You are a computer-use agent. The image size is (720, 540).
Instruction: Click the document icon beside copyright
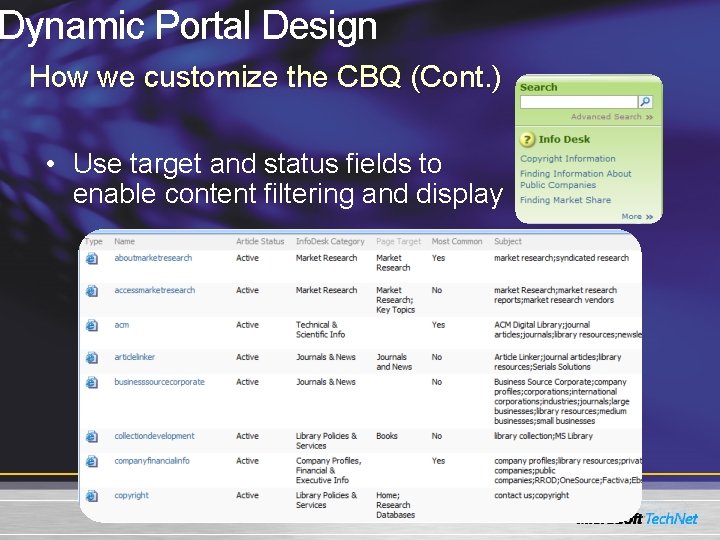pos(92,496)
